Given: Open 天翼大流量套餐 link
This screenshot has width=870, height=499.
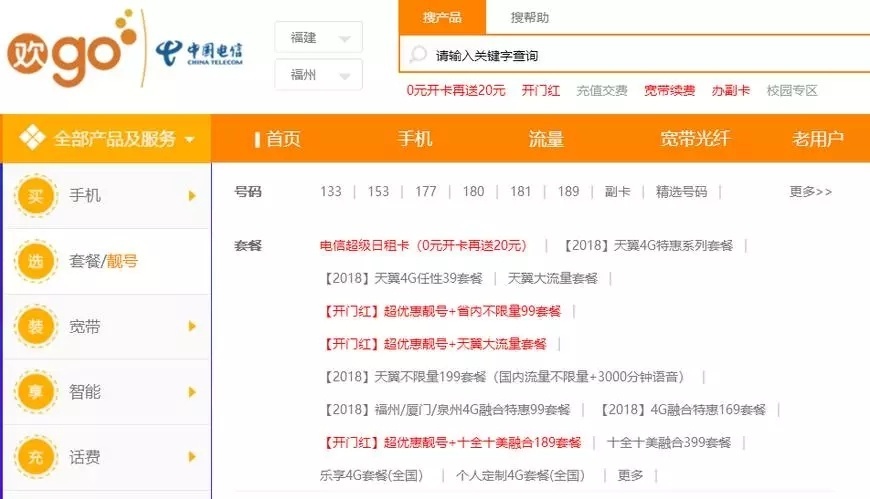Looking at the screenshot, I should coord(553,278).
